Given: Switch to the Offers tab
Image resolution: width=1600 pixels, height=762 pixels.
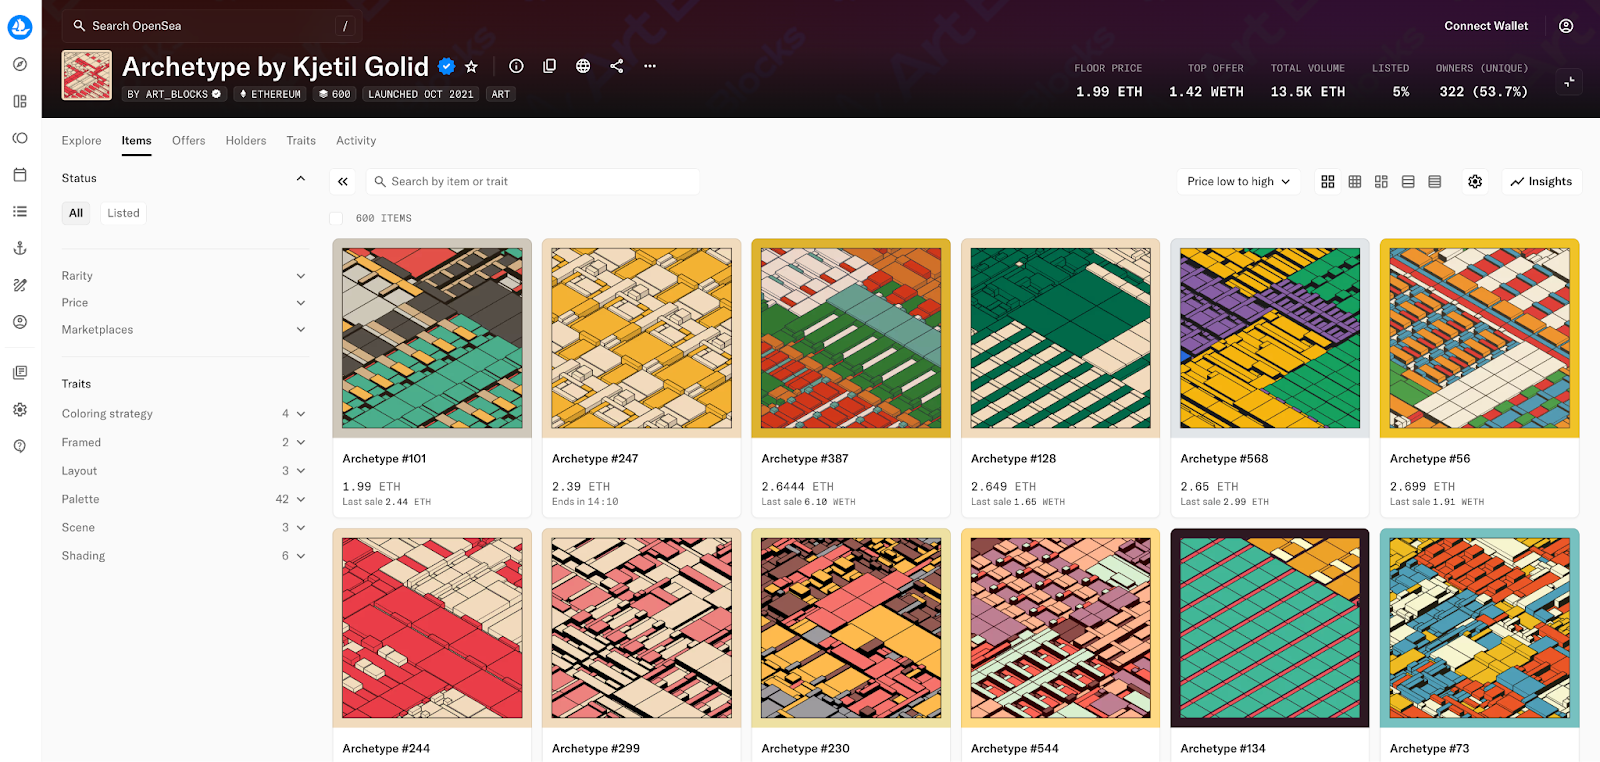Looking at the screenshot, I should click(x=189, y=141).
